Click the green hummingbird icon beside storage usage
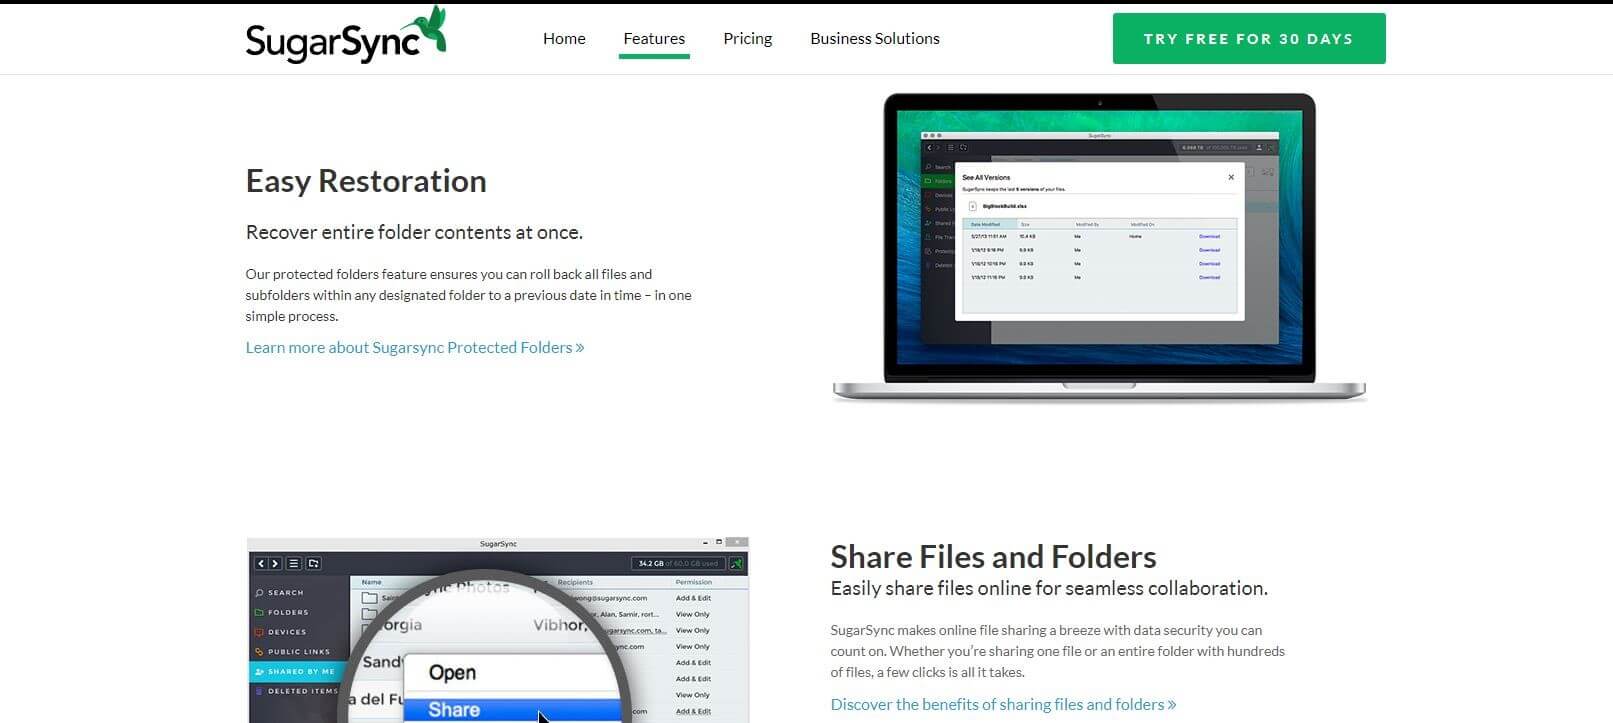Screen dimensions: 1613x723 pos(737,564)
